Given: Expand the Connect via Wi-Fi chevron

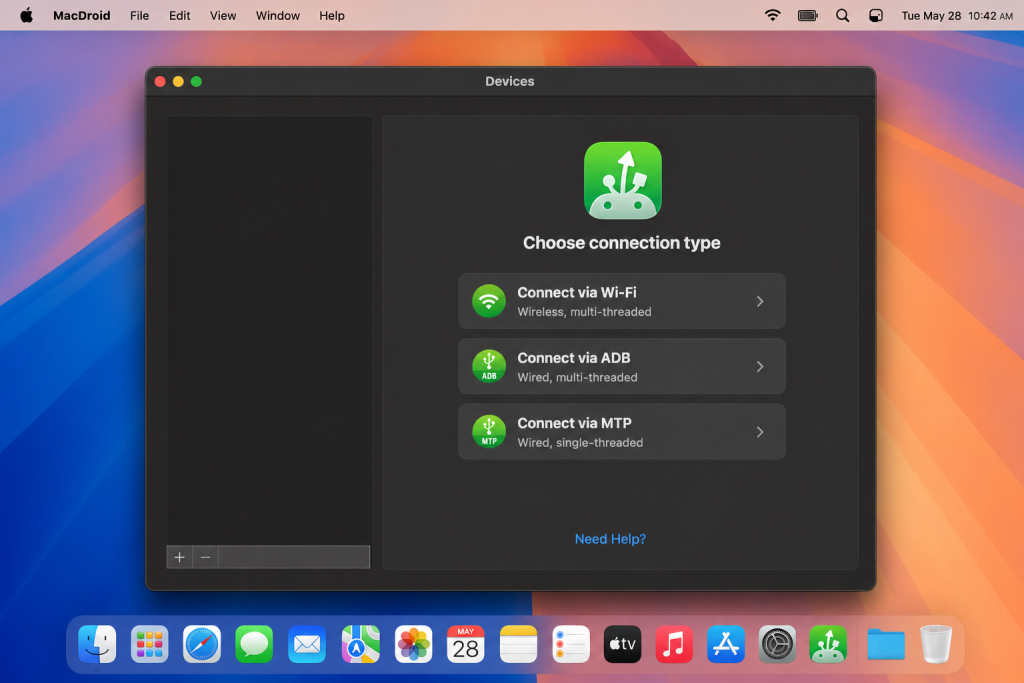Looking at the screenshot, I should [x=760, y=301].
